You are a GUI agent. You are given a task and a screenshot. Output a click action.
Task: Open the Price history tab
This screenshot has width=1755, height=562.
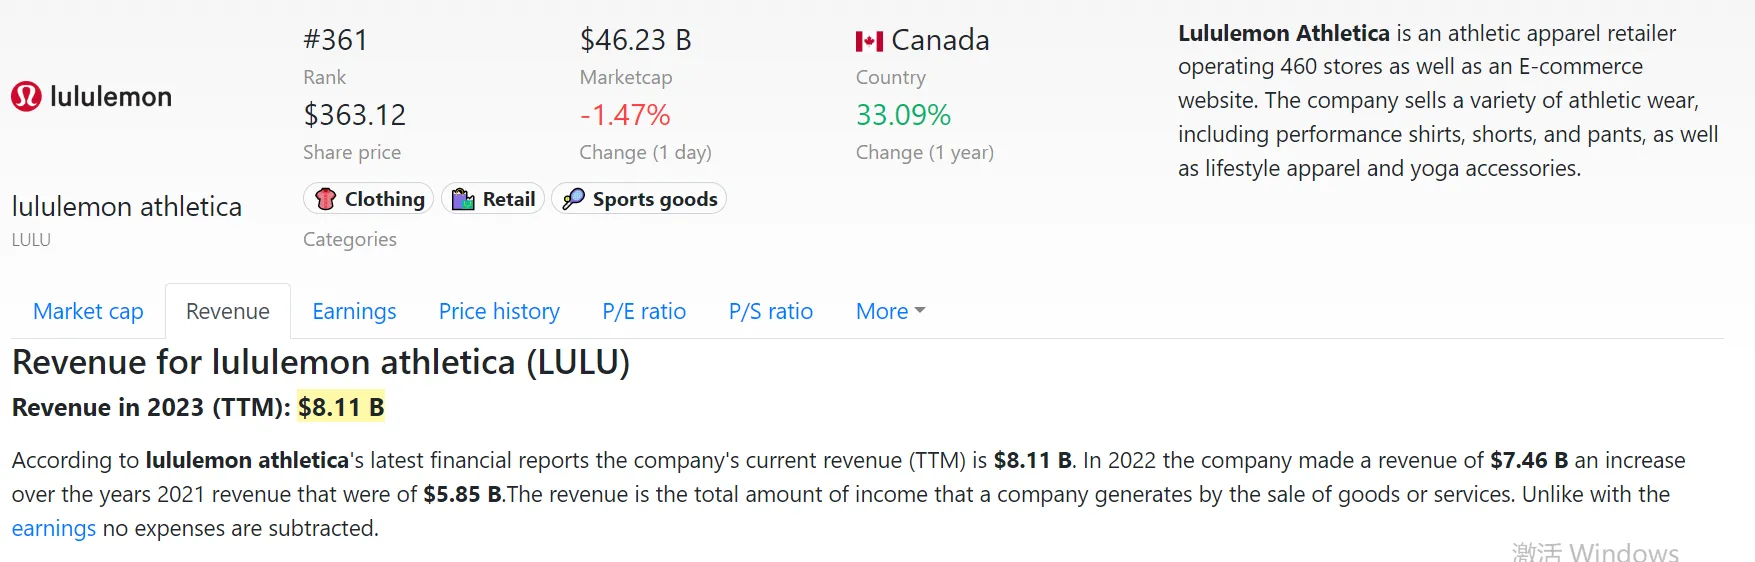(499, 311)
